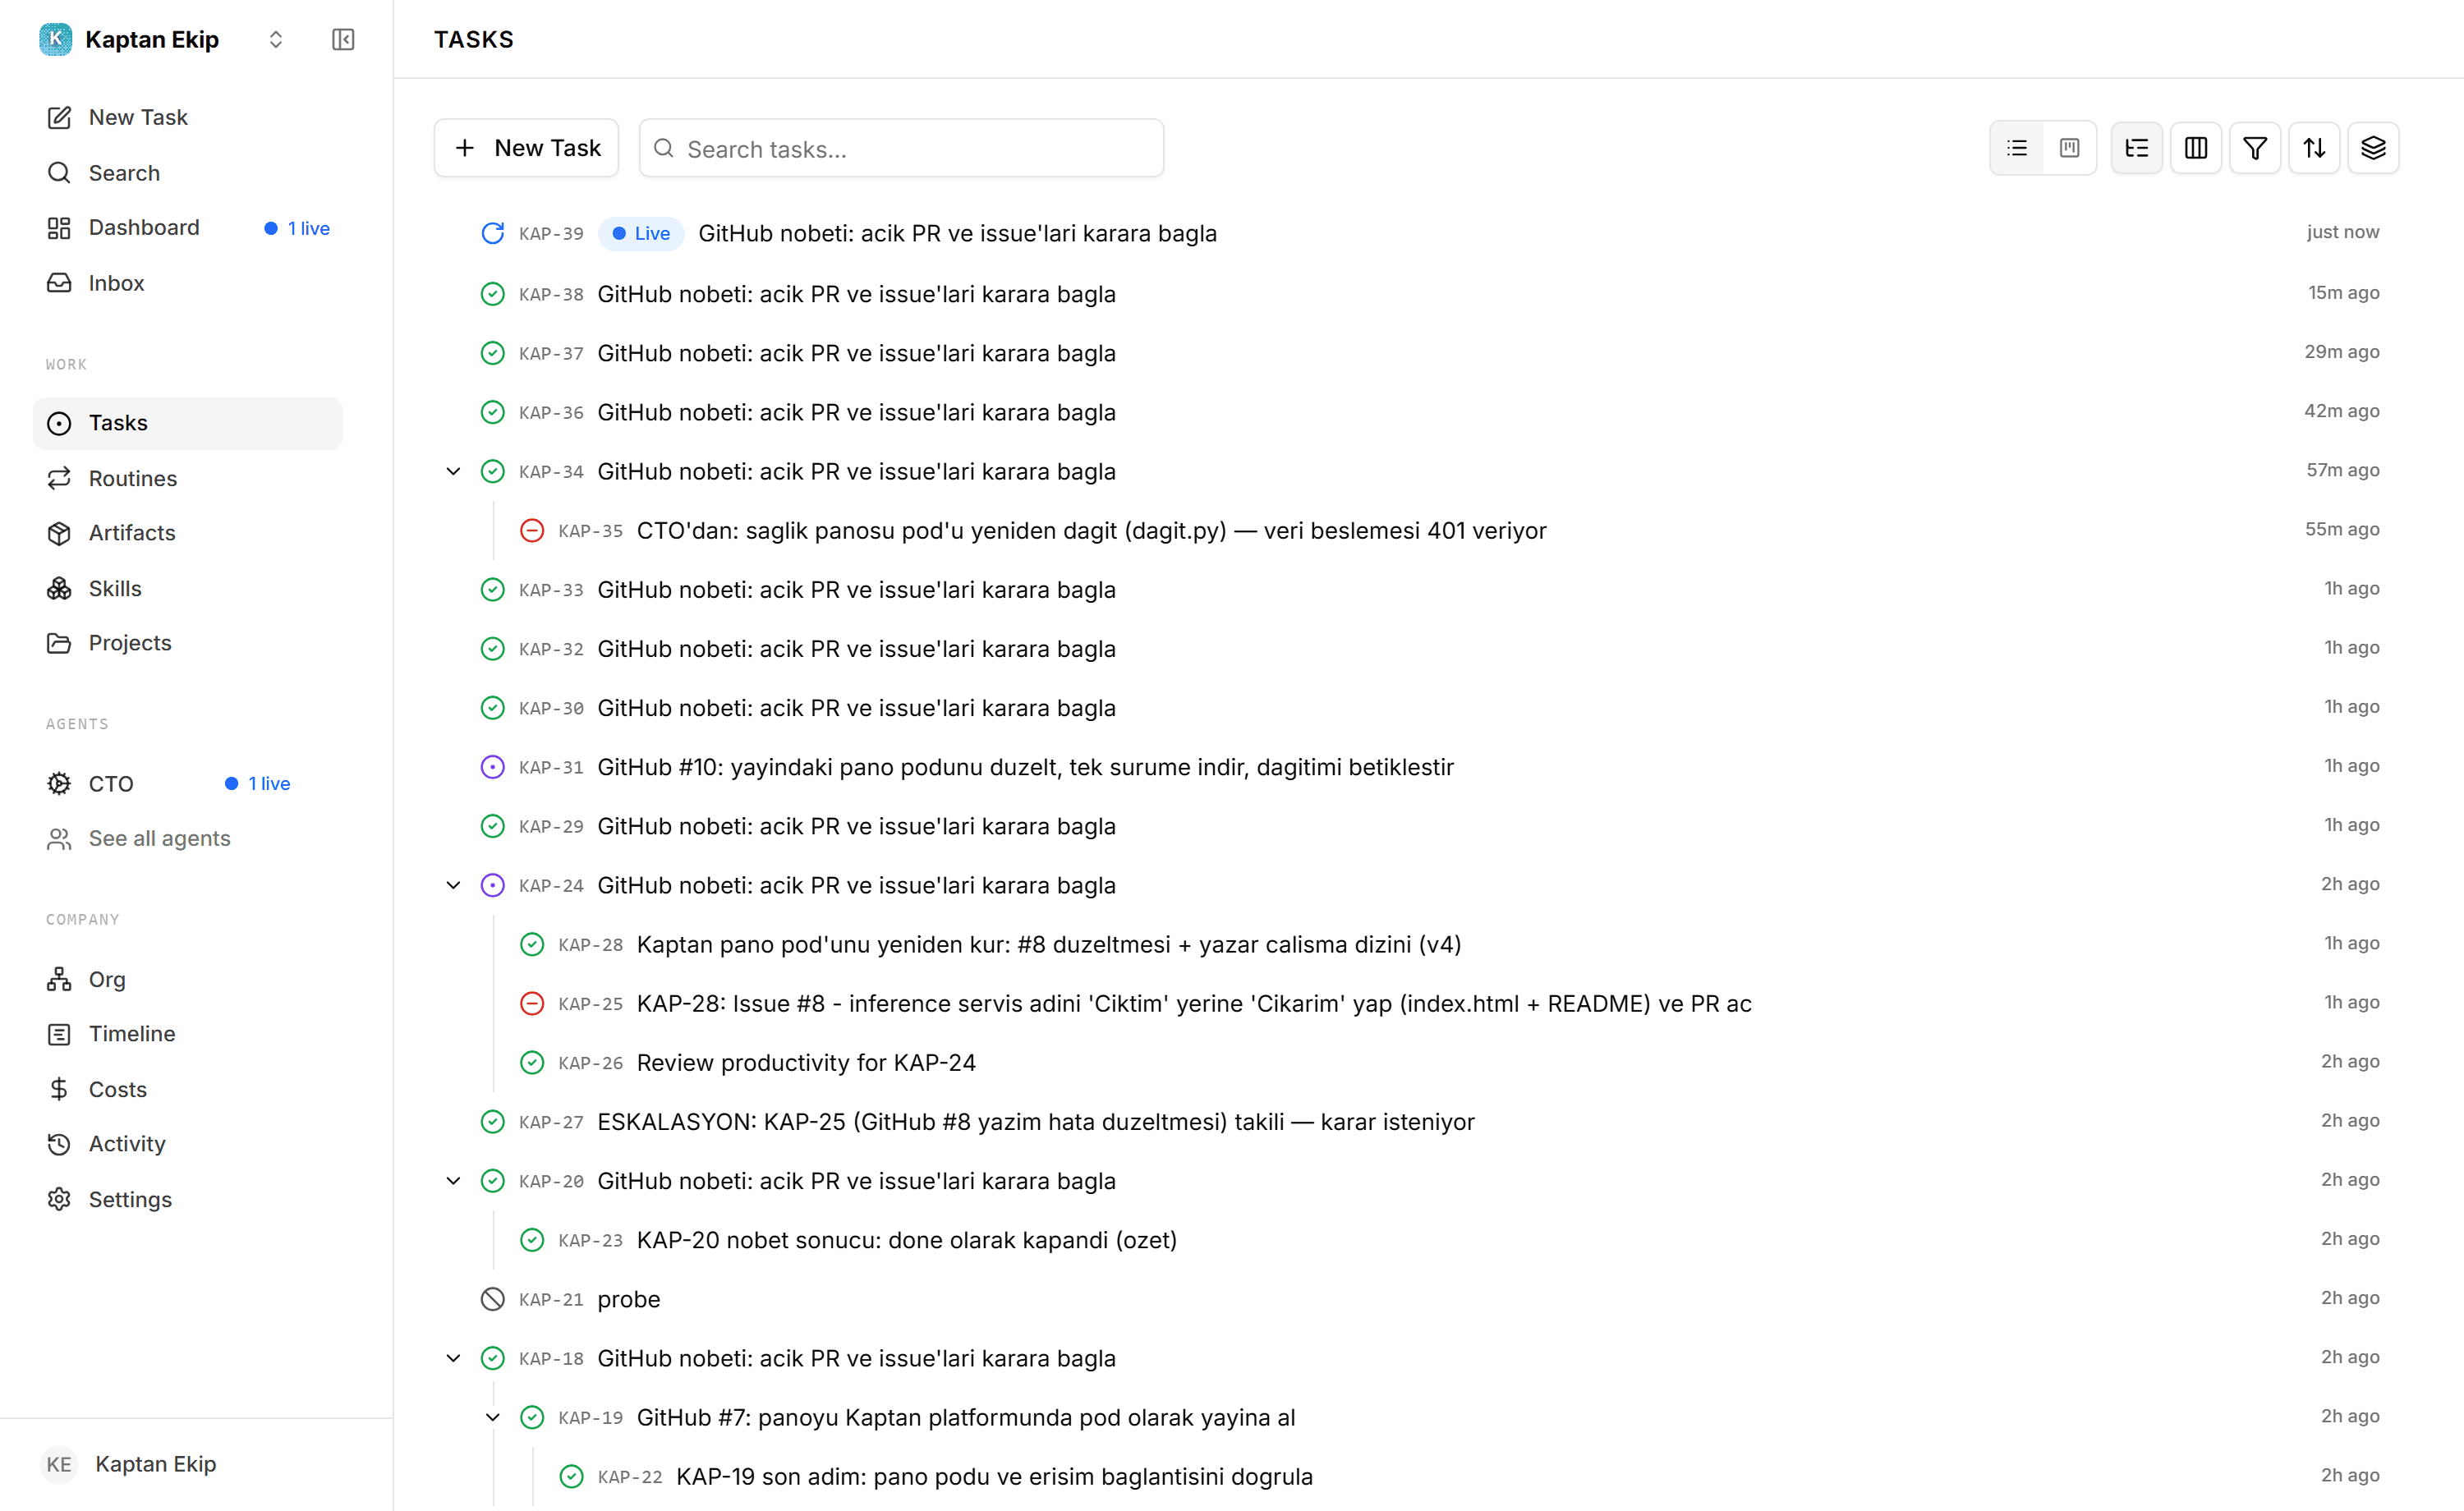Image resolution: width=2464 pixels, height=1511 pixels.
Task: Click See all agents link
Action: [188, 838]
